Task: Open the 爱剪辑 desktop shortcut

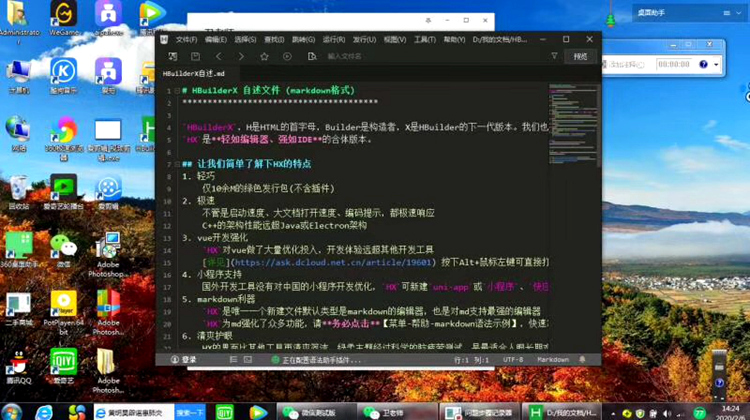Action: pos(108,193)
